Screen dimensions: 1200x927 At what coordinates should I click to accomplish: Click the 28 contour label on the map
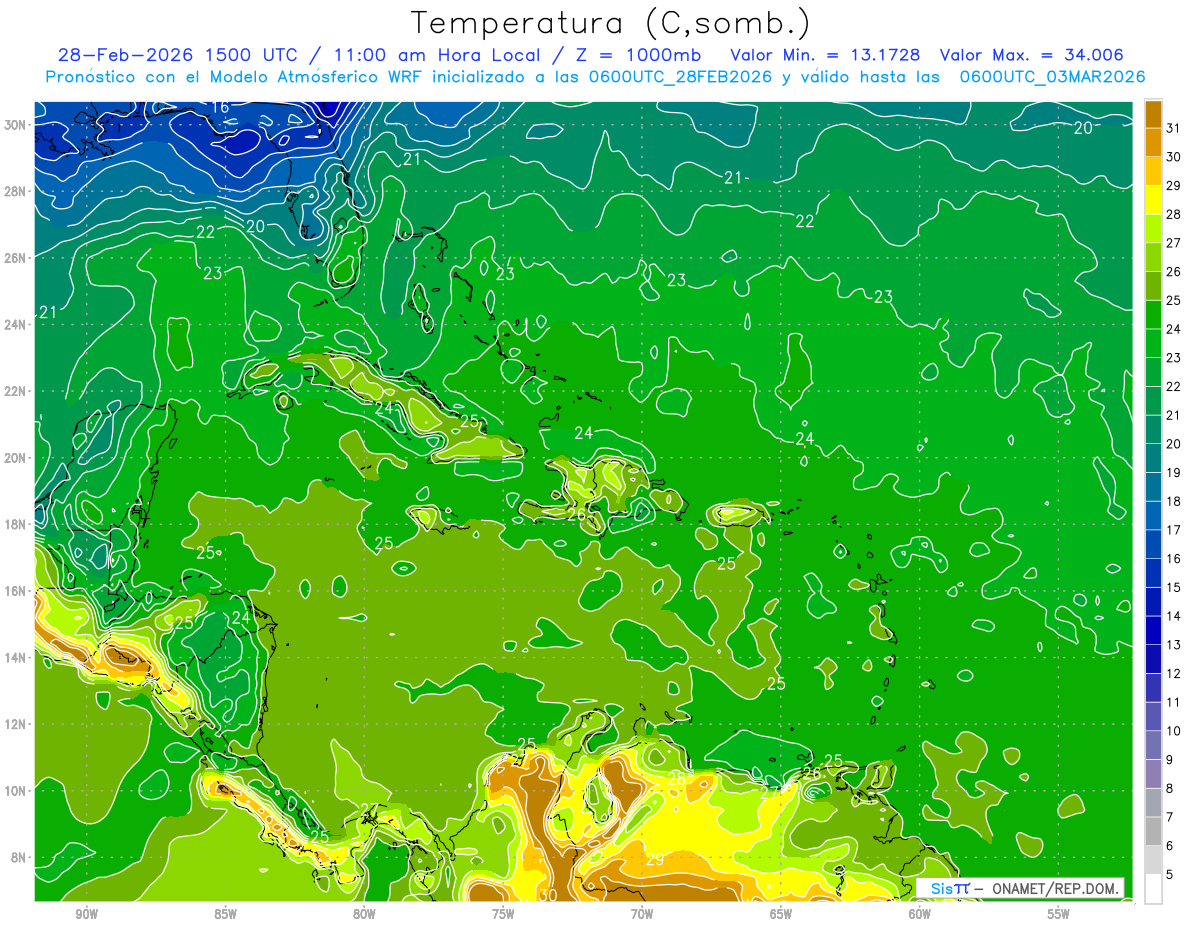[676, 777]
